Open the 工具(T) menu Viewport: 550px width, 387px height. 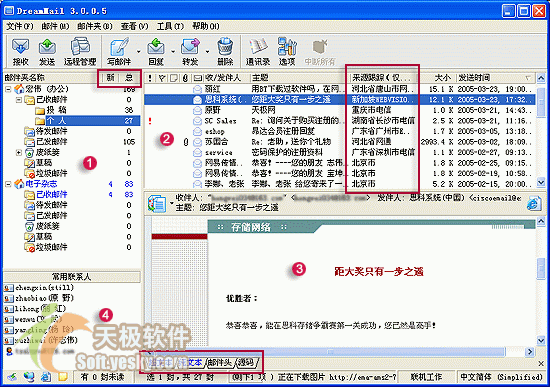pos(170,26)
